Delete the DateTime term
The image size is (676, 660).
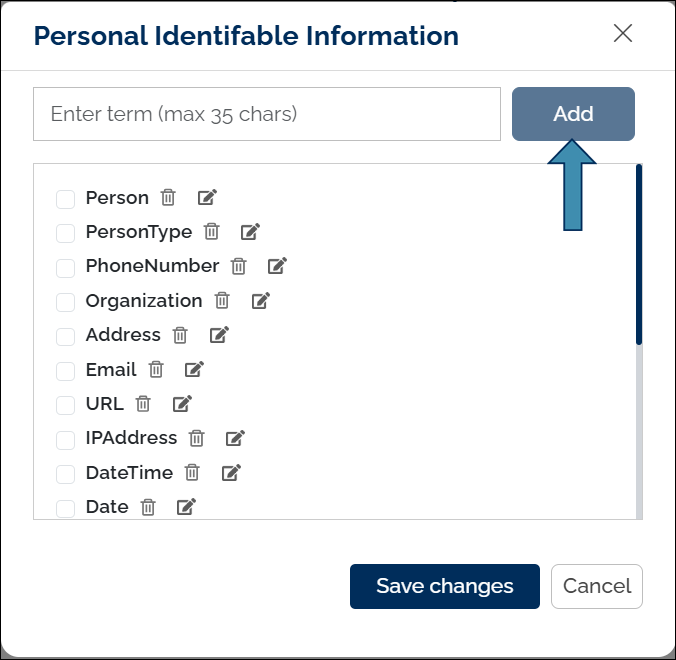pyautogui.click(x=192, y=472)
